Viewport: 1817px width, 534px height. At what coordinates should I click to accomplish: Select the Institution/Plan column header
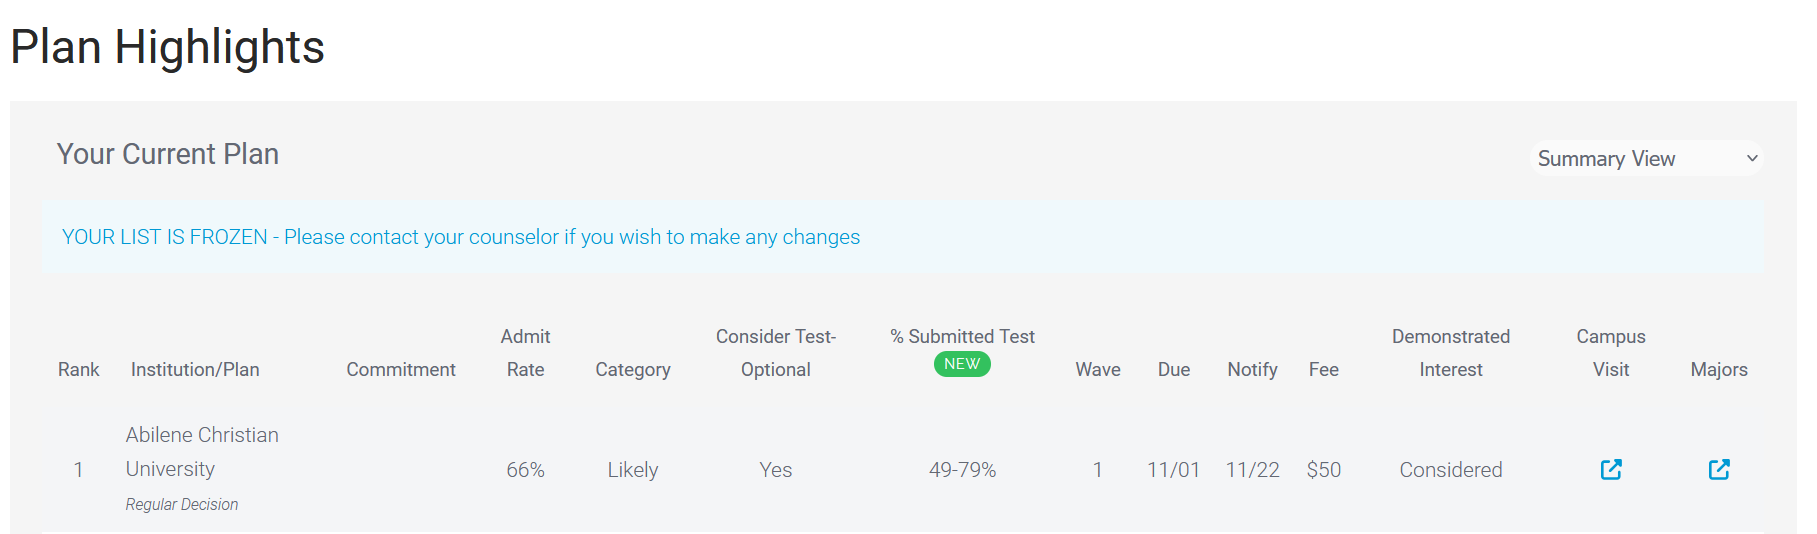195,369
